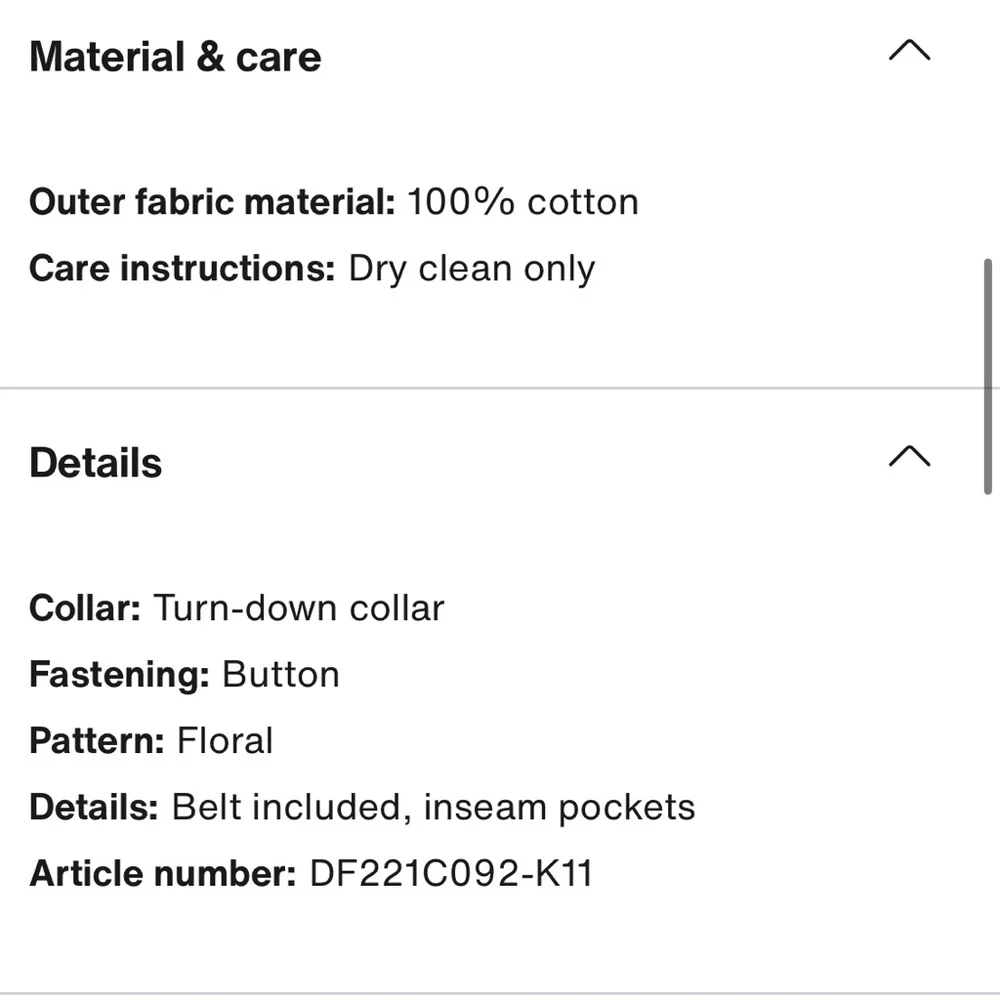
Task: Click the Button fastening value
Action: pyautogui.click(x=281, y=675)
